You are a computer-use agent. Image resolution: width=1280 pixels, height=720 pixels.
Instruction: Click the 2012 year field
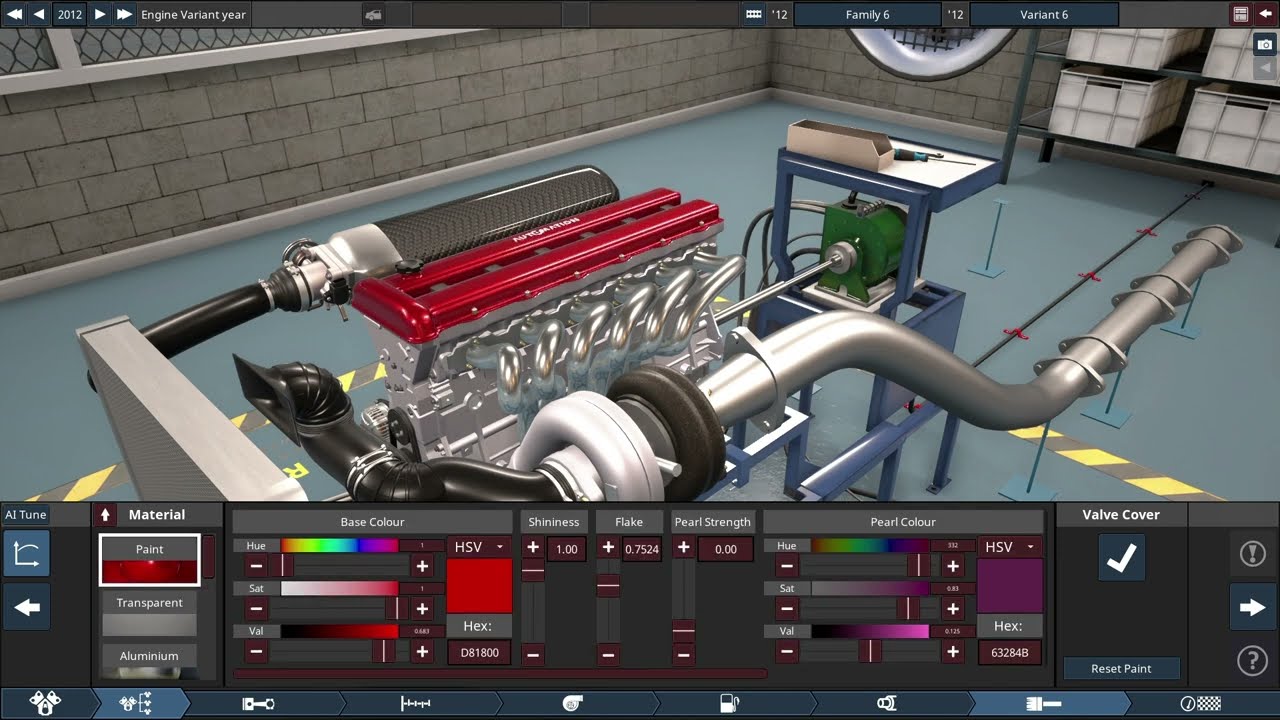coord(70,15)
